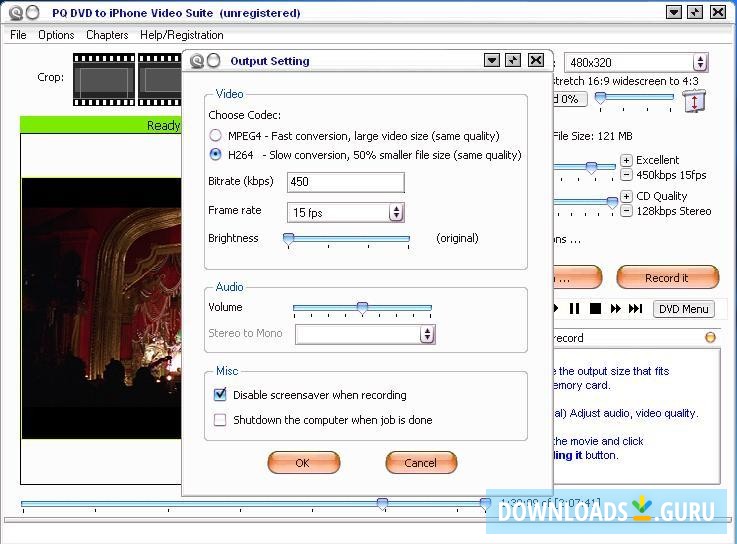The height and width of the screenshot is (544, 737).
Task: Click the round button beside Output Setting logo
Action: pos(214,61)
